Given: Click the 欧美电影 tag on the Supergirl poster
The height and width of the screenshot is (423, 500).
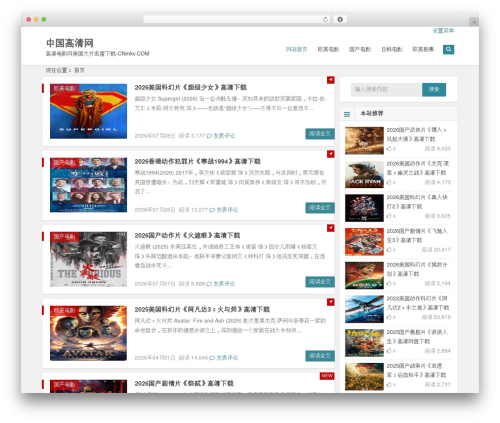Looking at the screenshot, I should coord(64,88).
